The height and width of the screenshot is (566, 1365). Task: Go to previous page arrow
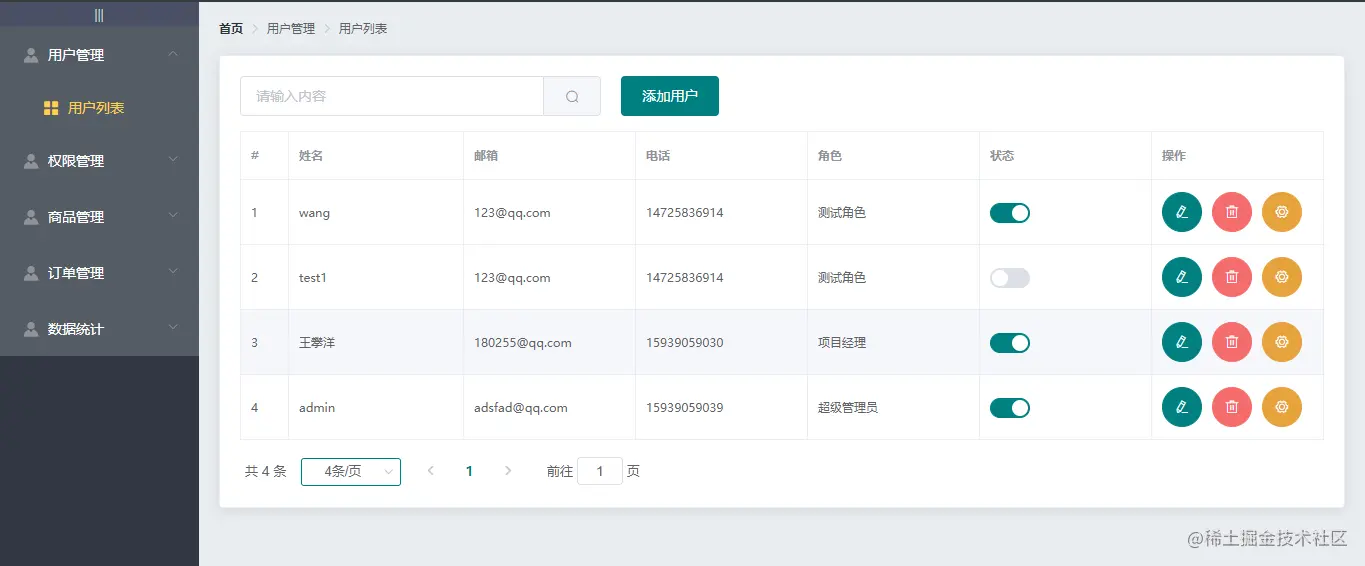(431, 471)
